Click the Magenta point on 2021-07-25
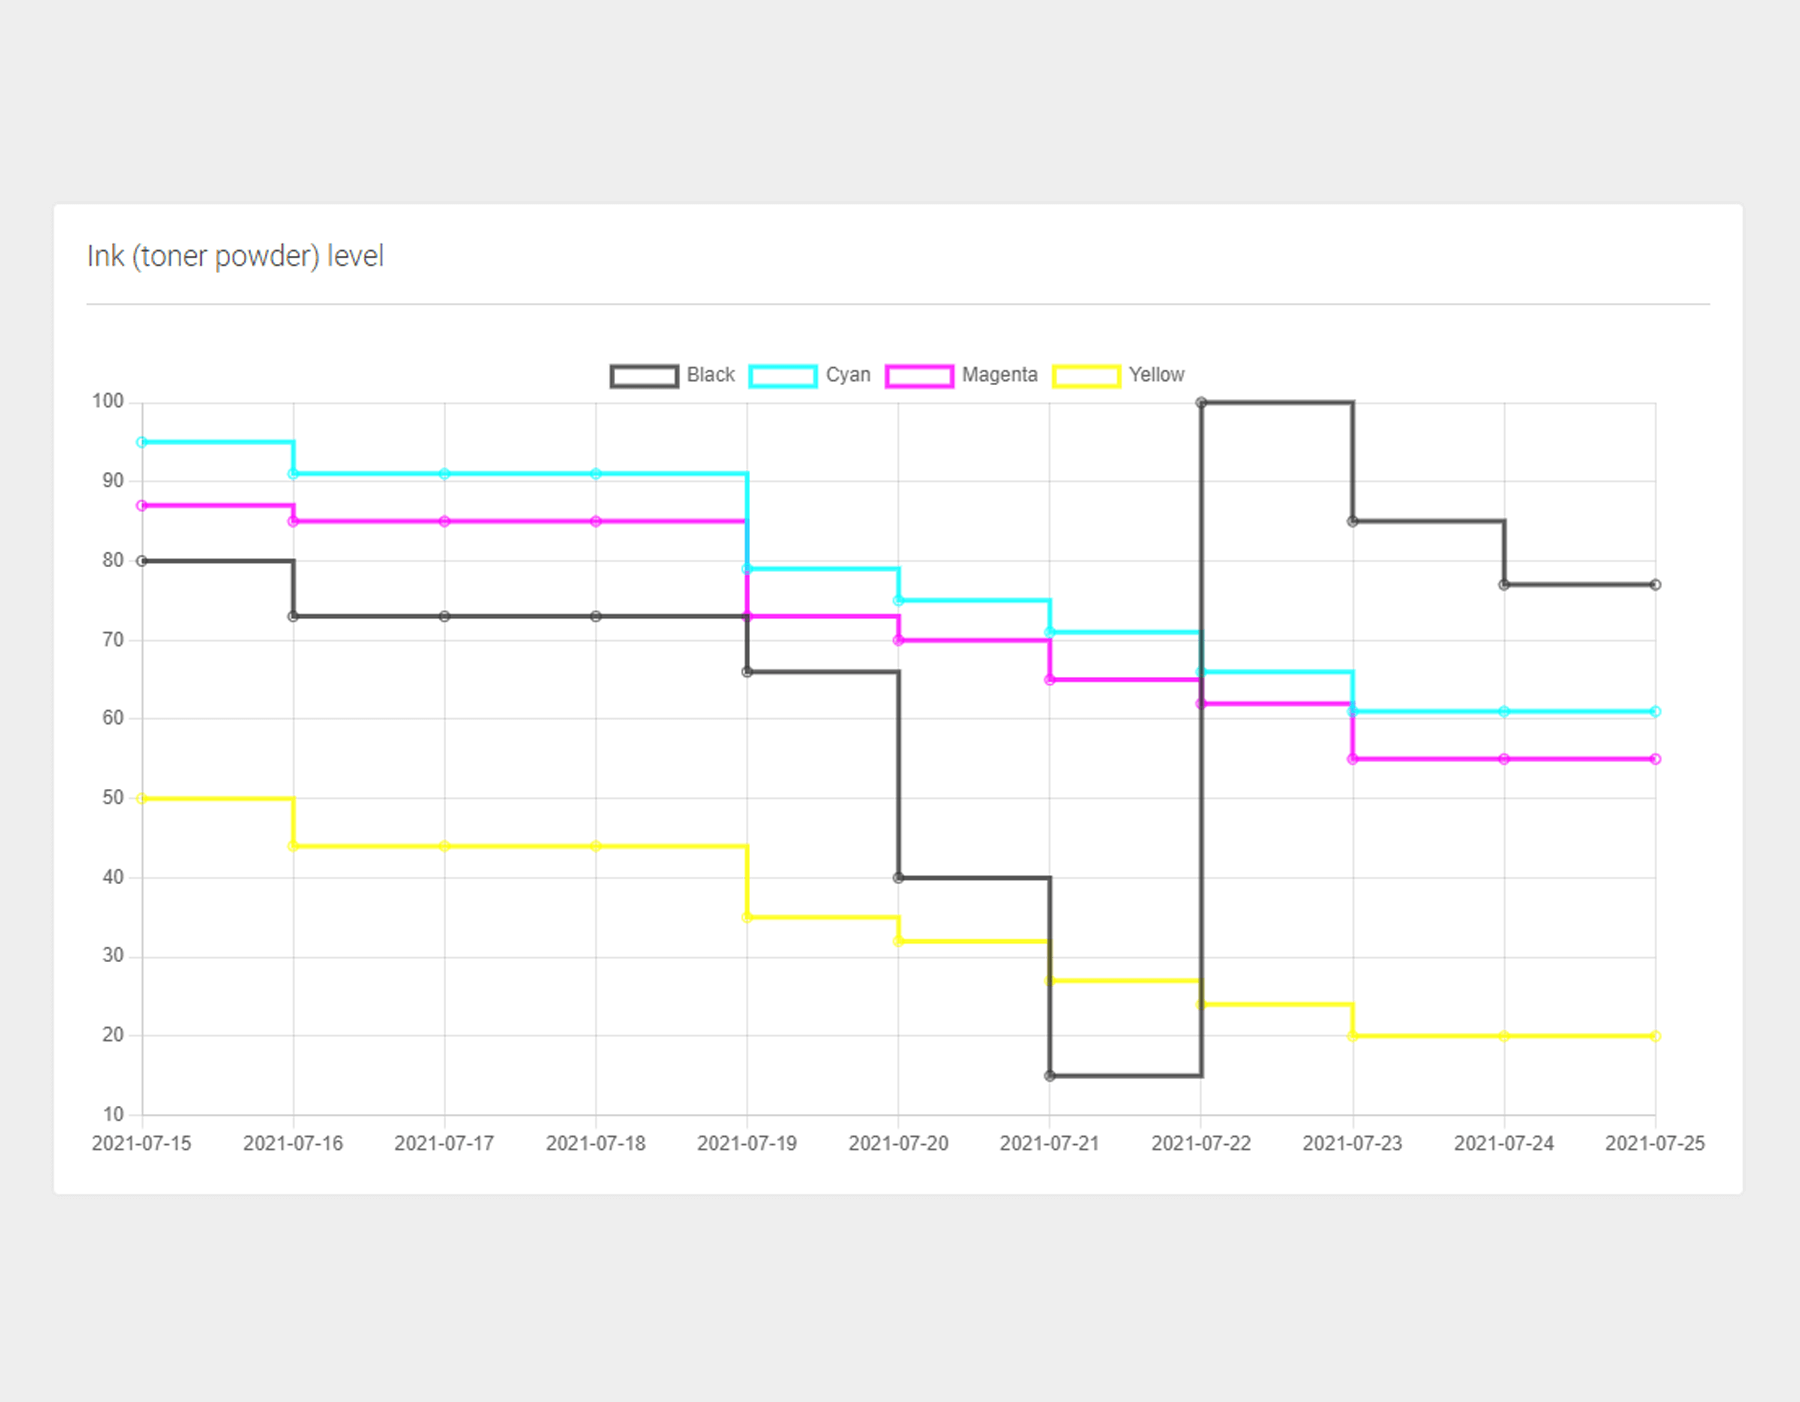The image size is (1800, 1402). (1655, 759)
